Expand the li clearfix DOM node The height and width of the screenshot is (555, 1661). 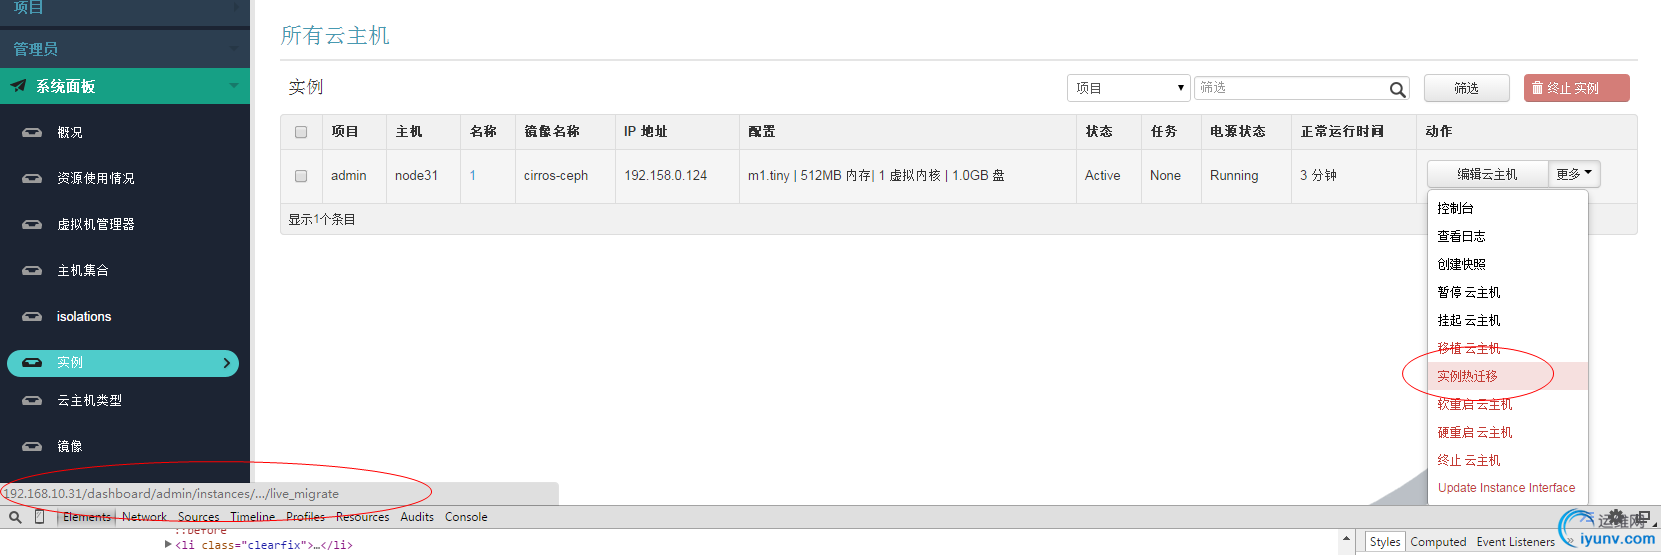(168, 545)
